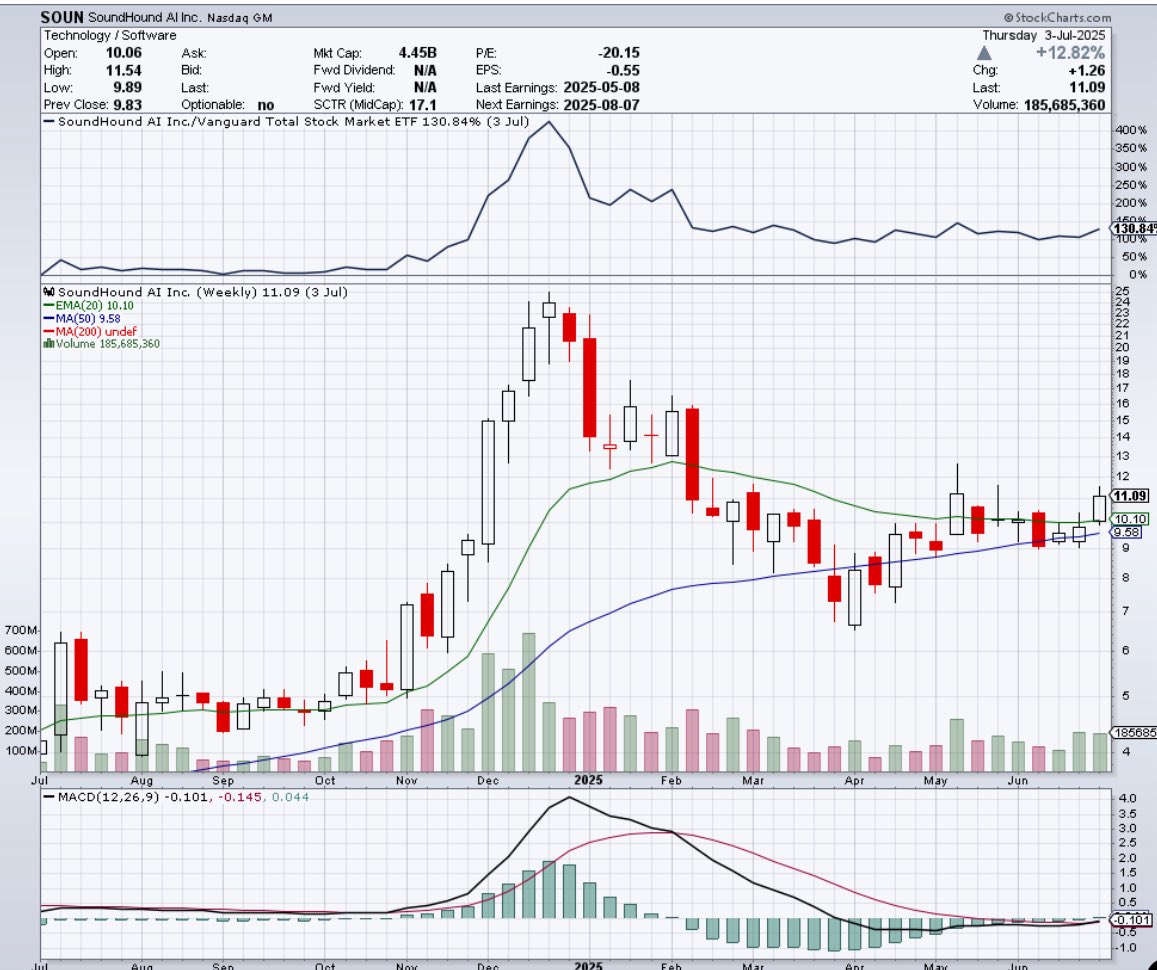Click the Optionable value no
The height and width of the screenshot is (970, 1157).
266,105
